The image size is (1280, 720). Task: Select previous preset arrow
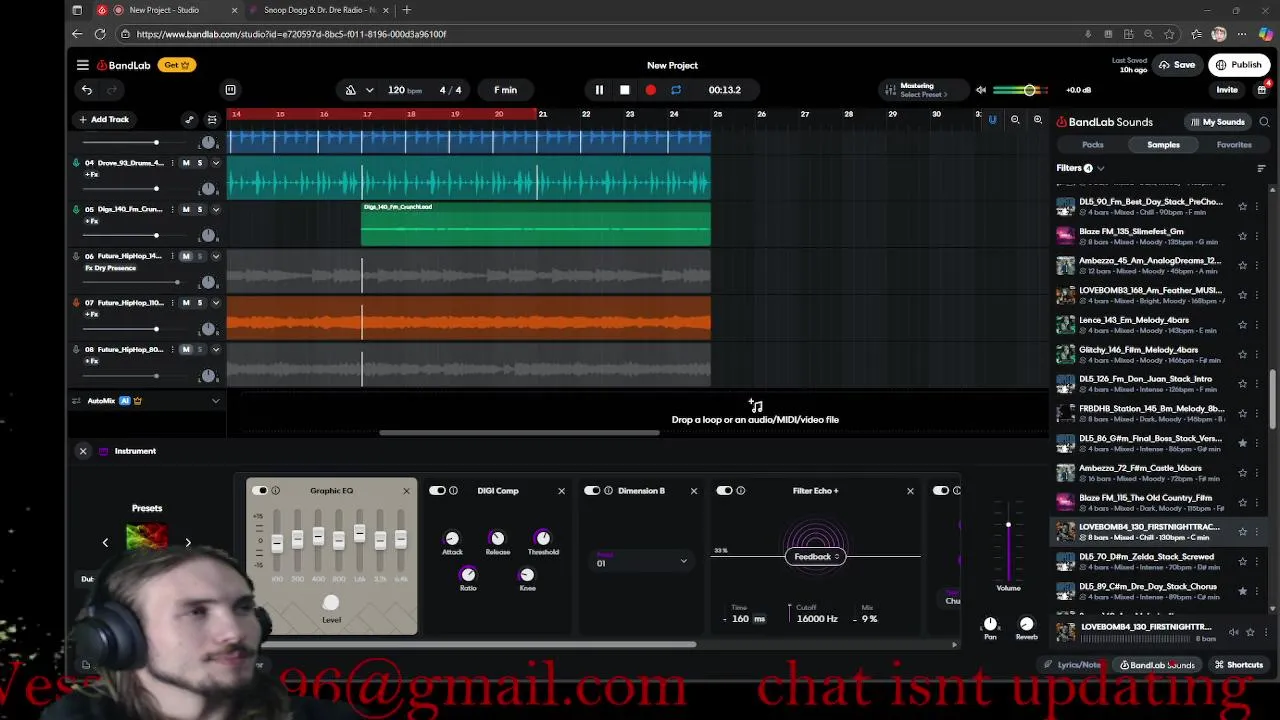[105, 542]
